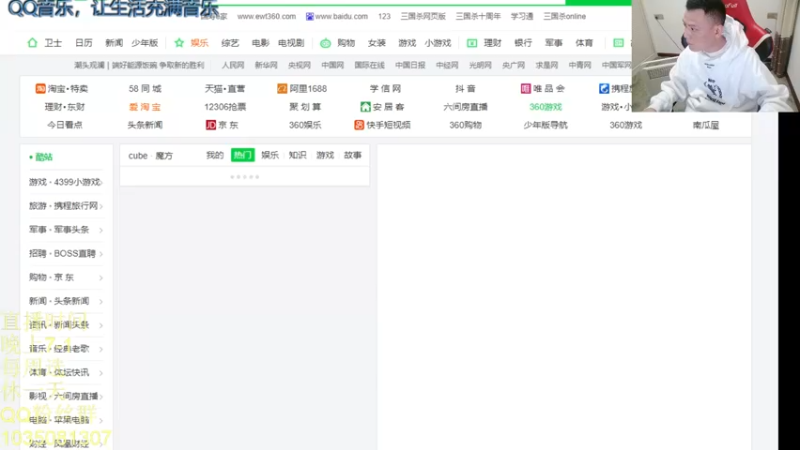Open the 理财·东财 link
The width and height of the screenshot is (800, 450).
coord(65,107)
